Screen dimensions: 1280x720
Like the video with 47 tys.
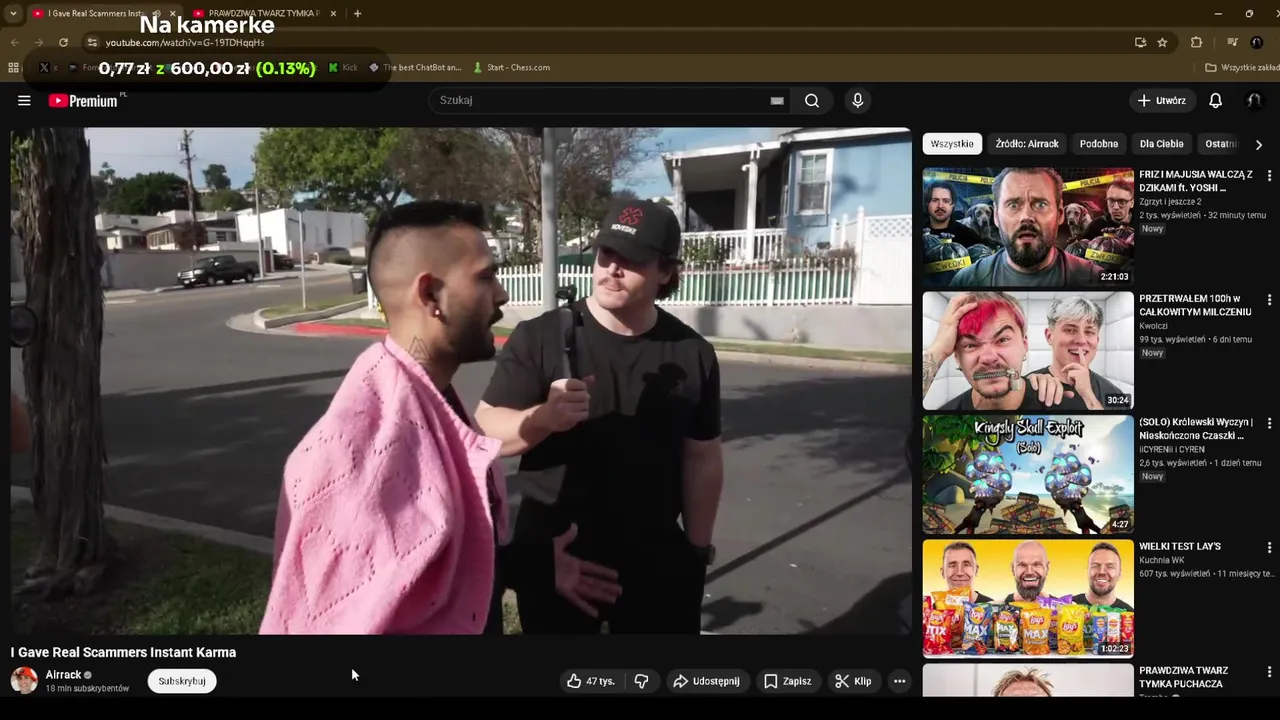590,681
